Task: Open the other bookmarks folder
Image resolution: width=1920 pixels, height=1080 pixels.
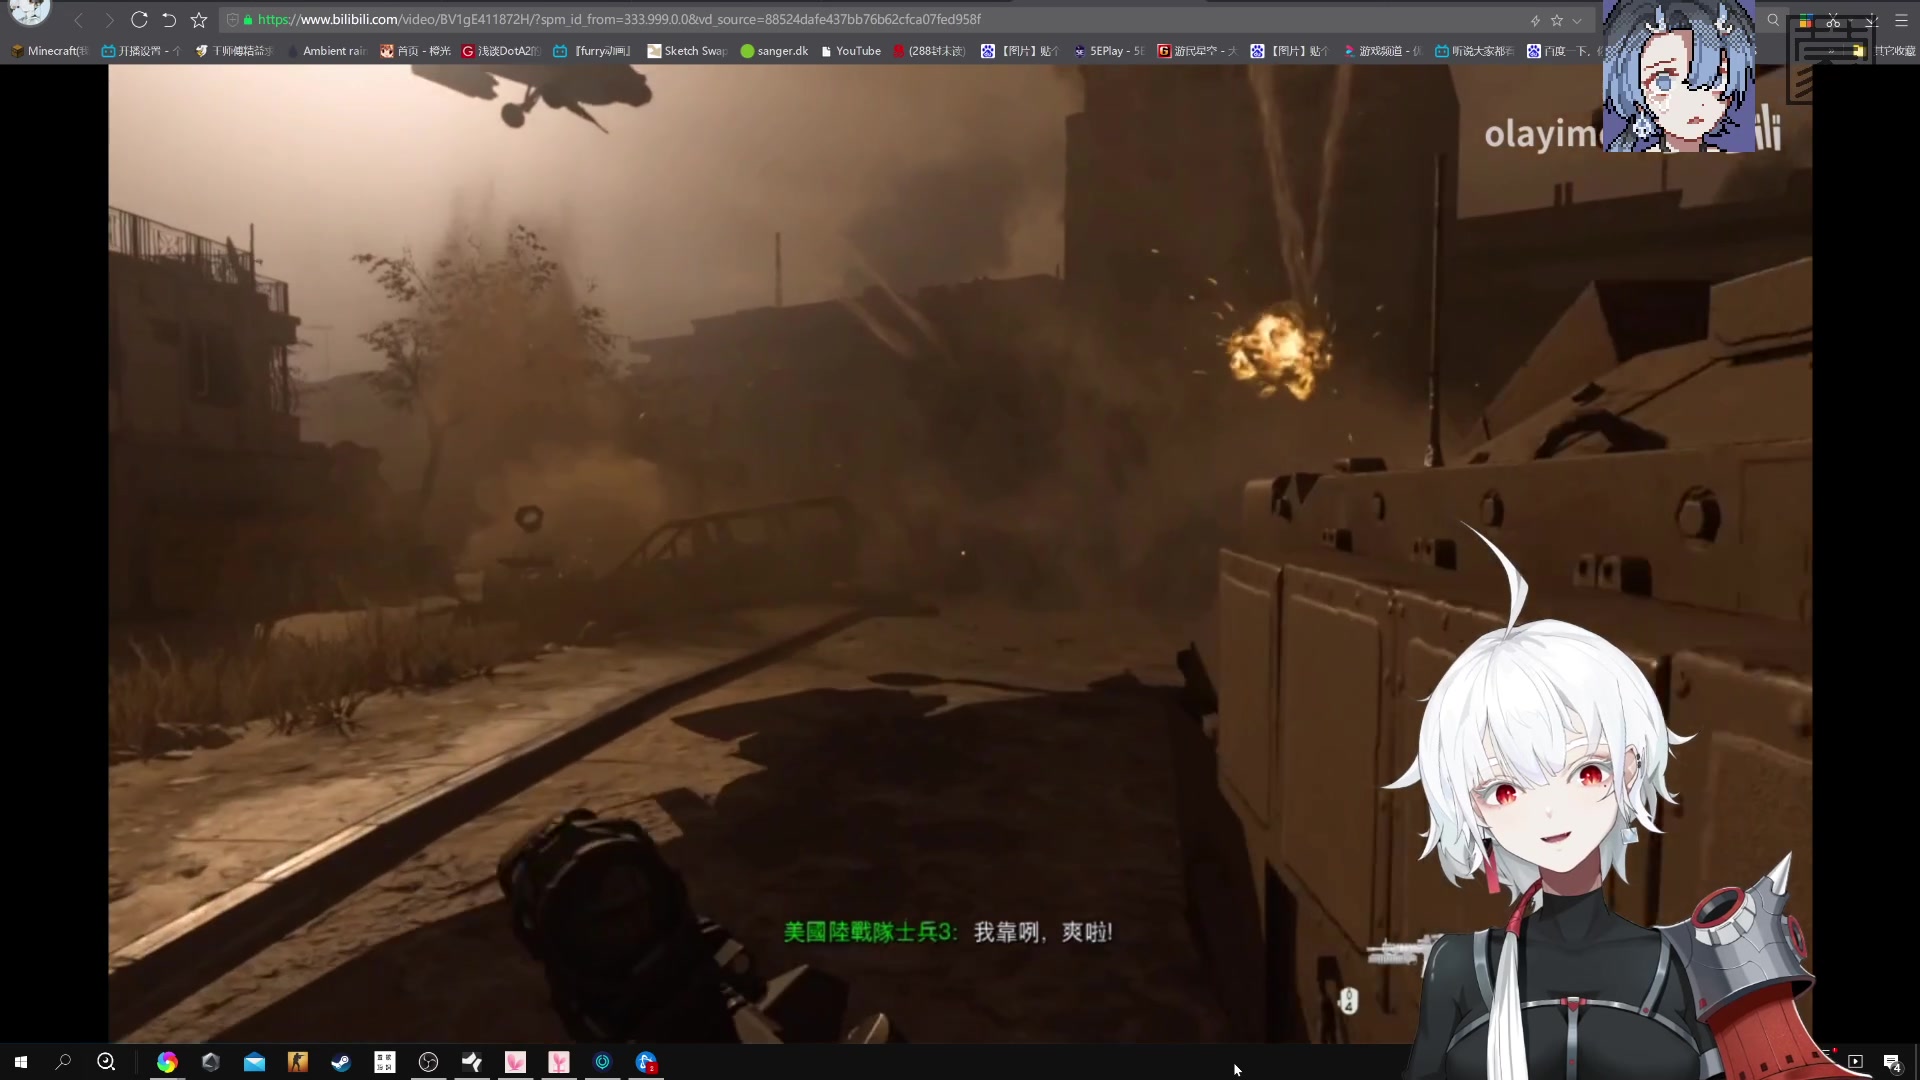Action: 1886,51
